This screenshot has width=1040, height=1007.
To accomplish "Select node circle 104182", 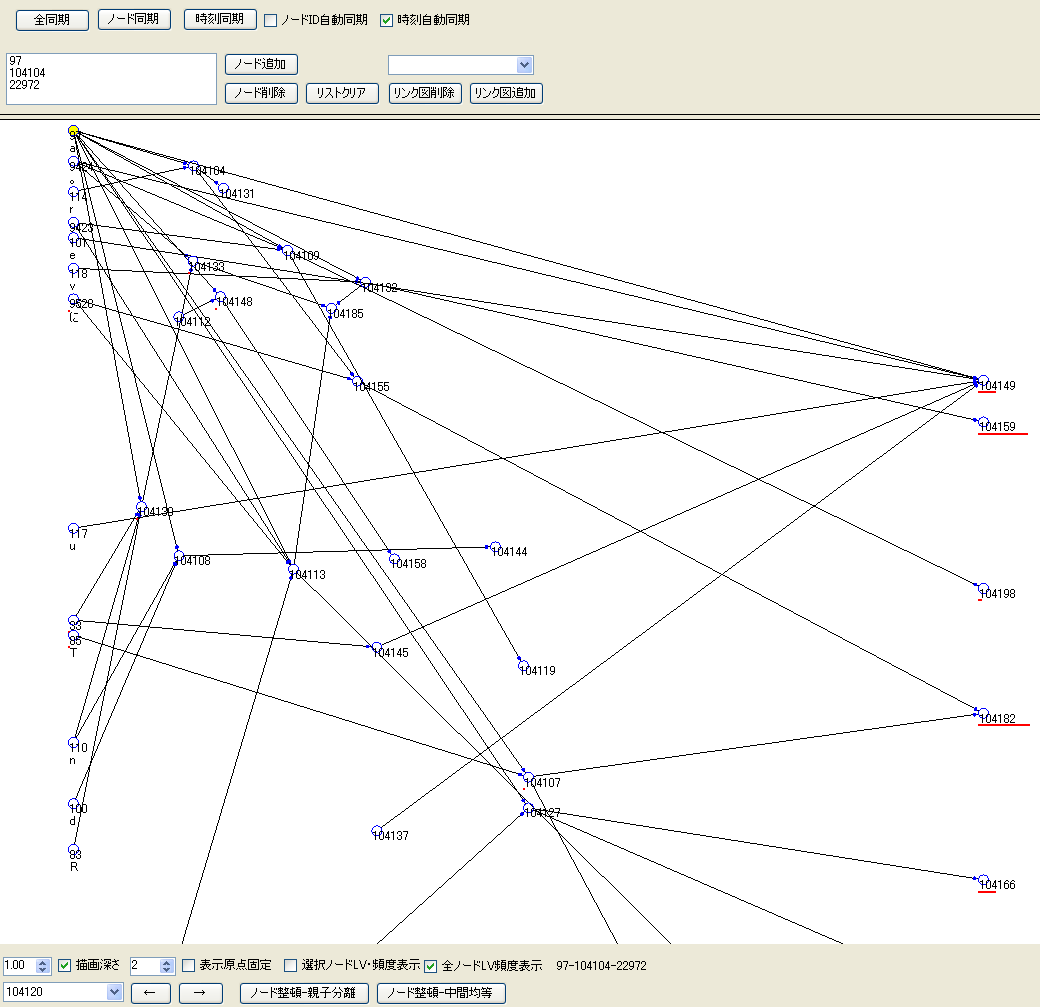I will 983,713.
